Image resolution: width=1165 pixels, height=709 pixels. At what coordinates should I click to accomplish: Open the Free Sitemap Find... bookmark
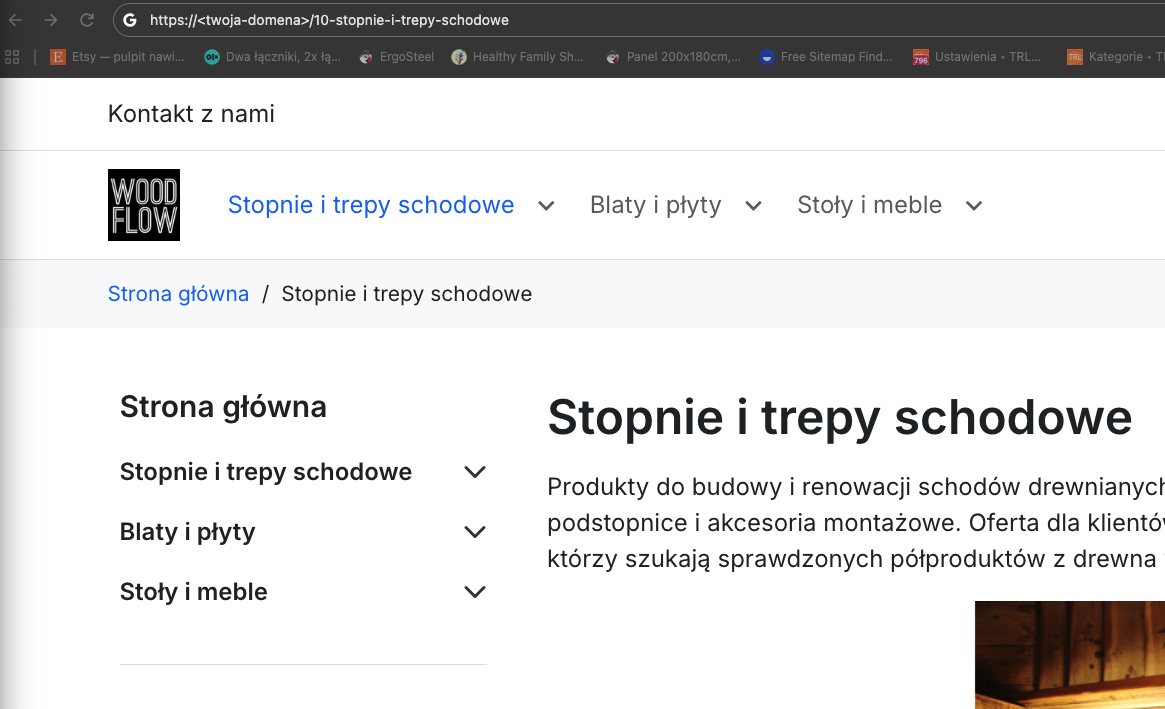coord(826,56)
